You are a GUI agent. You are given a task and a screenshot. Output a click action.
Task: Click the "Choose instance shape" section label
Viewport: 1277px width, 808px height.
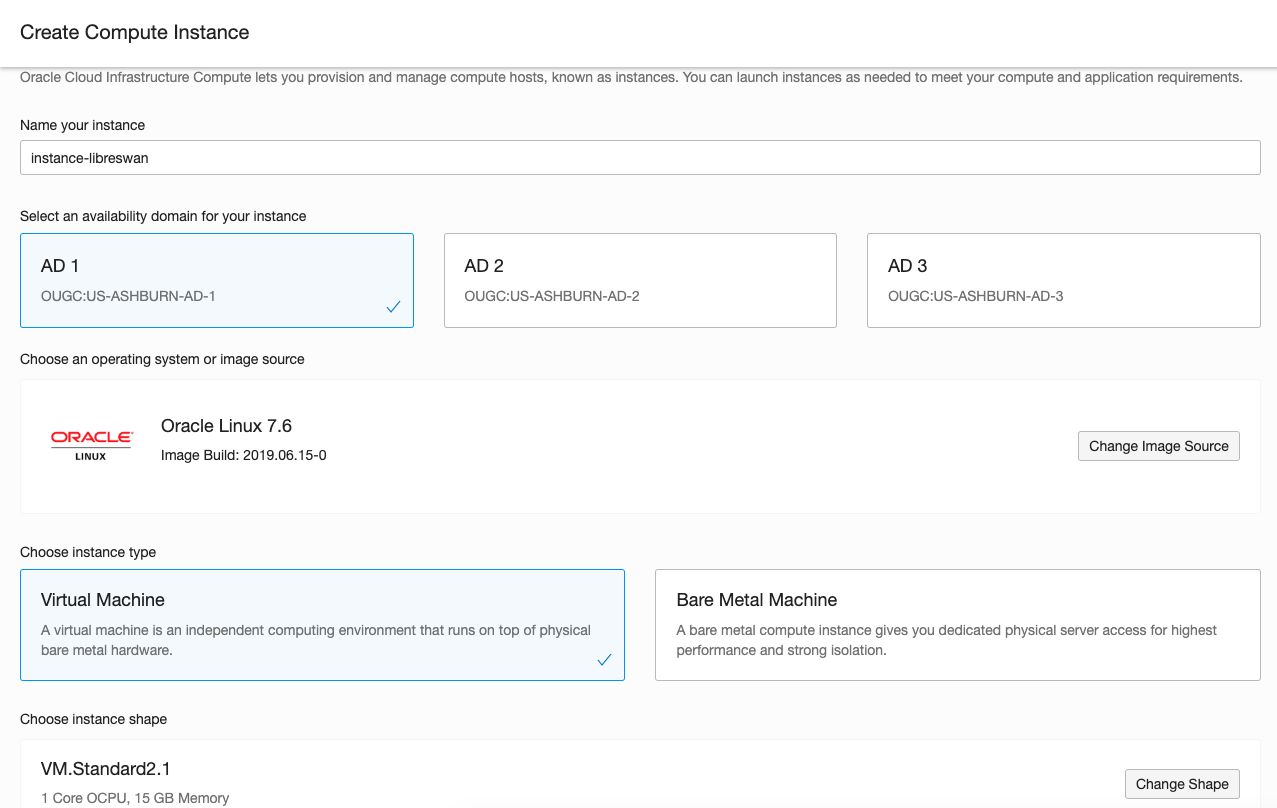(x=93, y=719)
